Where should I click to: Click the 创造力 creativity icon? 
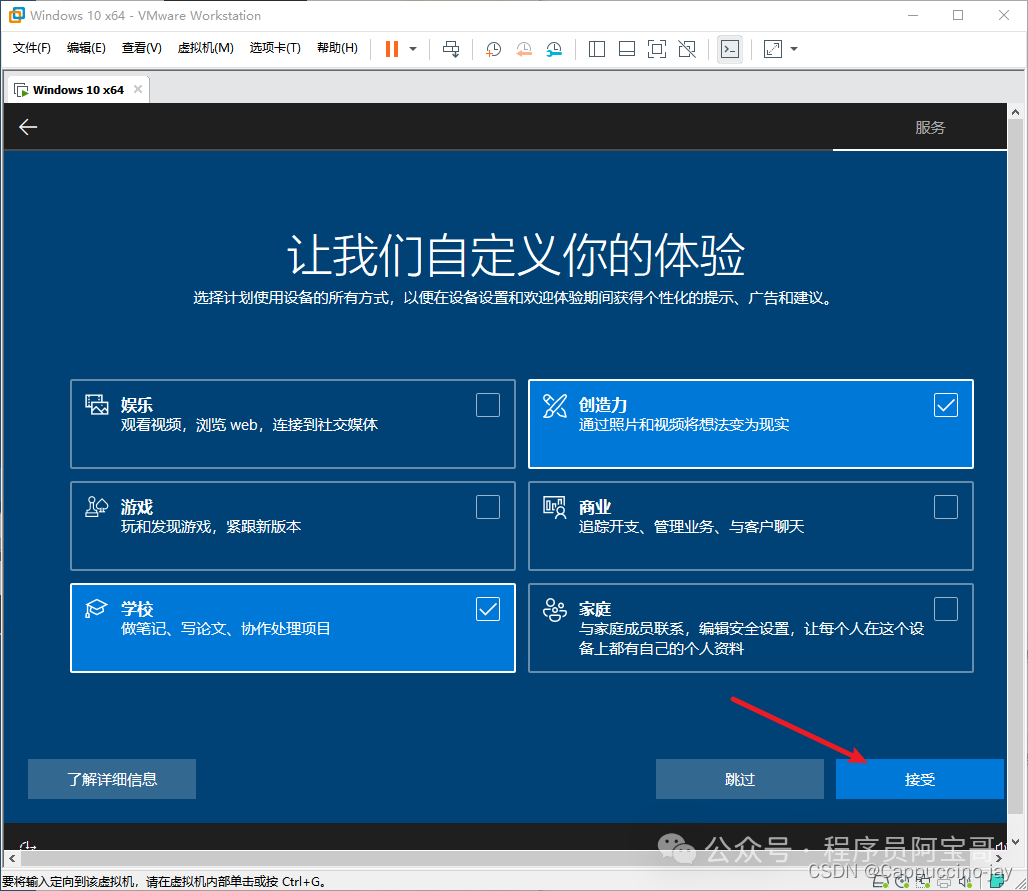coord(555,406)
